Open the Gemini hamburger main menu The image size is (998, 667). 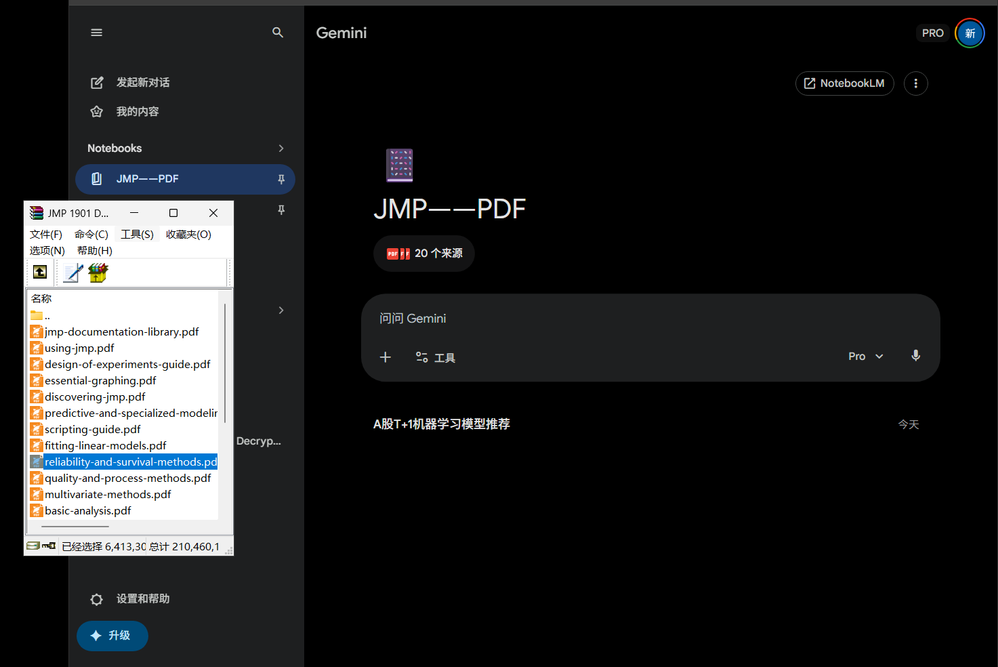click(97, 32)
